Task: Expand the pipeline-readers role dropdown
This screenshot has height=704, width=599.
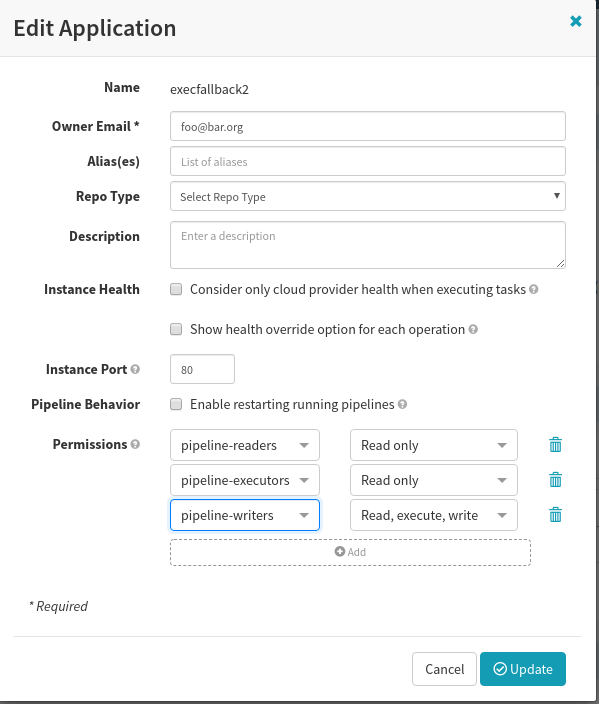Action: 245,445
